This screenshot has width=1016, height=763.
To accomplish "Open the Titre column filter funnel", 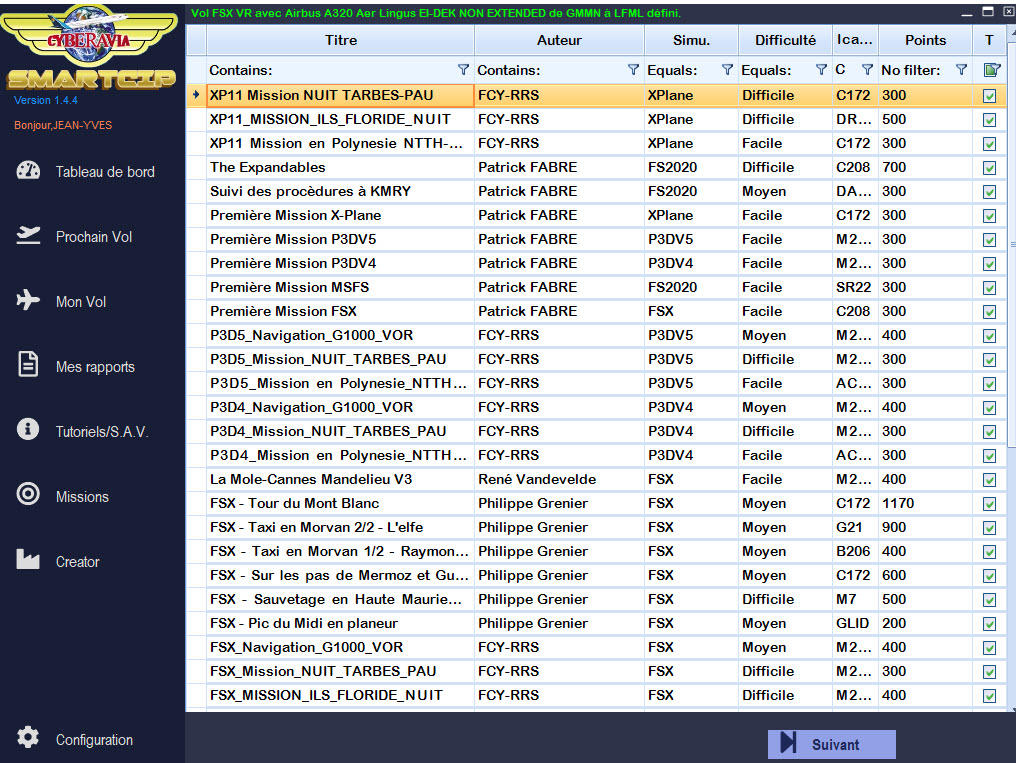I will pyautogui.click(x=463, y=70).
